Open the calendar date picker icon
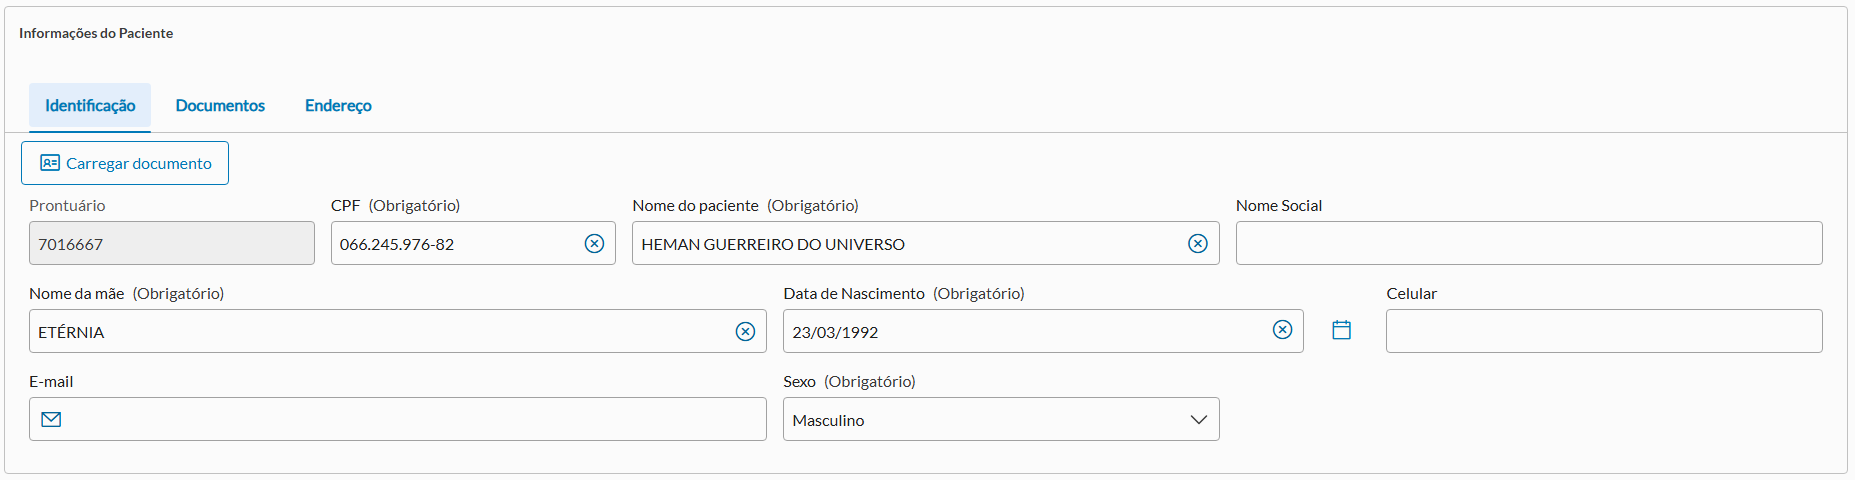 1342,330
